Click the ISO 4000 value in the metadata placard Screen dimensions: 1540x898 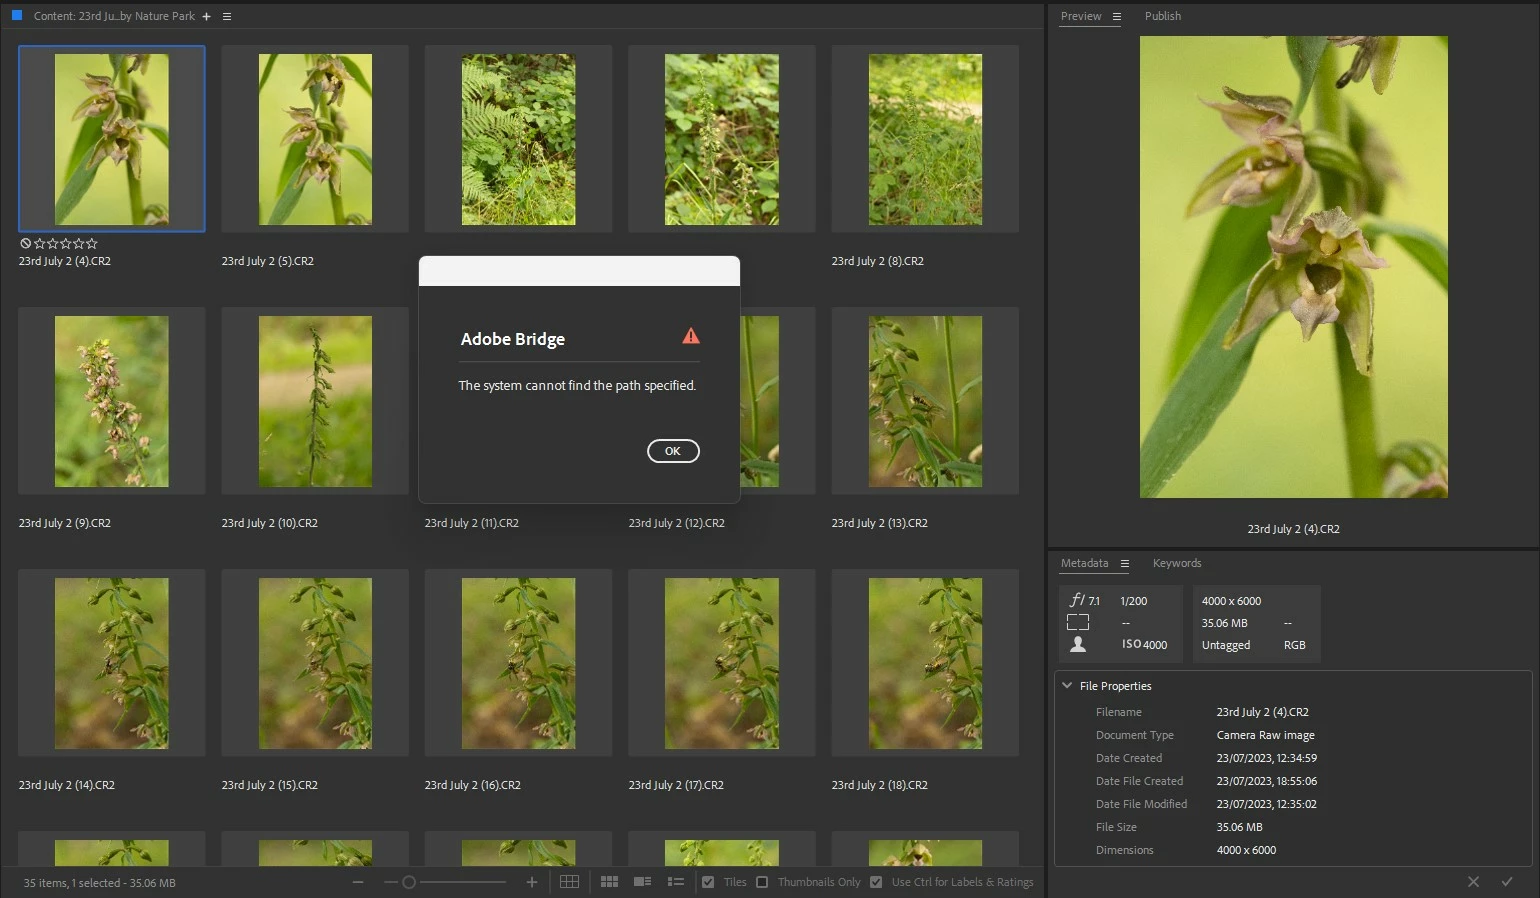1144,645
